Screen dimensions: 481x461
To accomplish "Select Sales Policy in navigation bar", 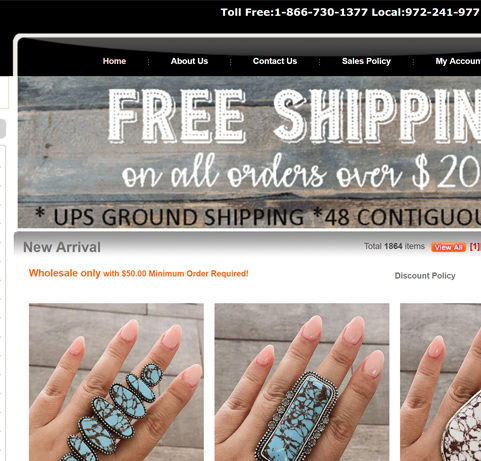I will point(366,61).
